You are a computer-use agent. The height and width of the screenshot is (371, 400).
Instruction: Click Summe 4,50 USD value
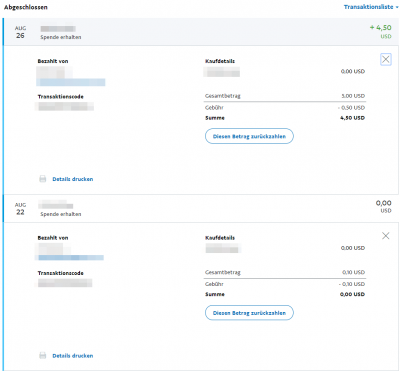pos(352,118)
